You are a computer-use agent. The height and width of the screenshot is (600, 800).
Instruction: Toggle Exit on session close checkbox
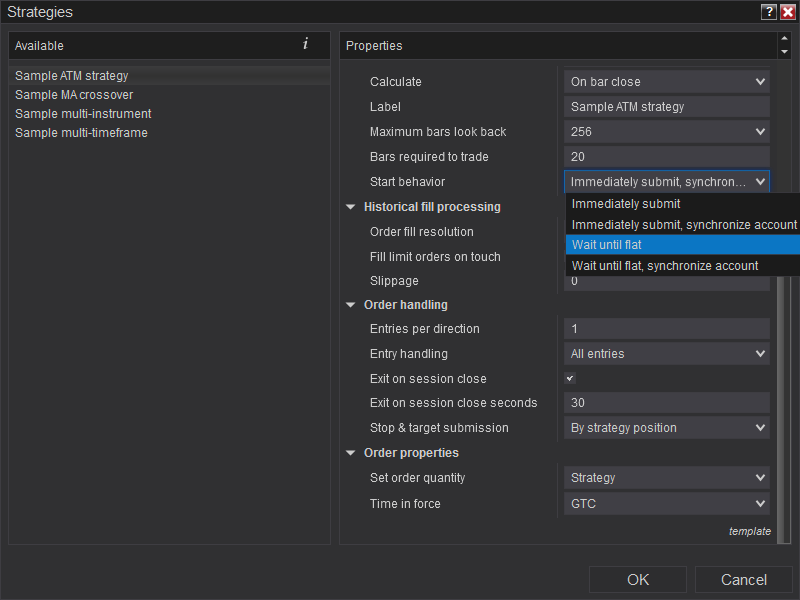(570, 379)
